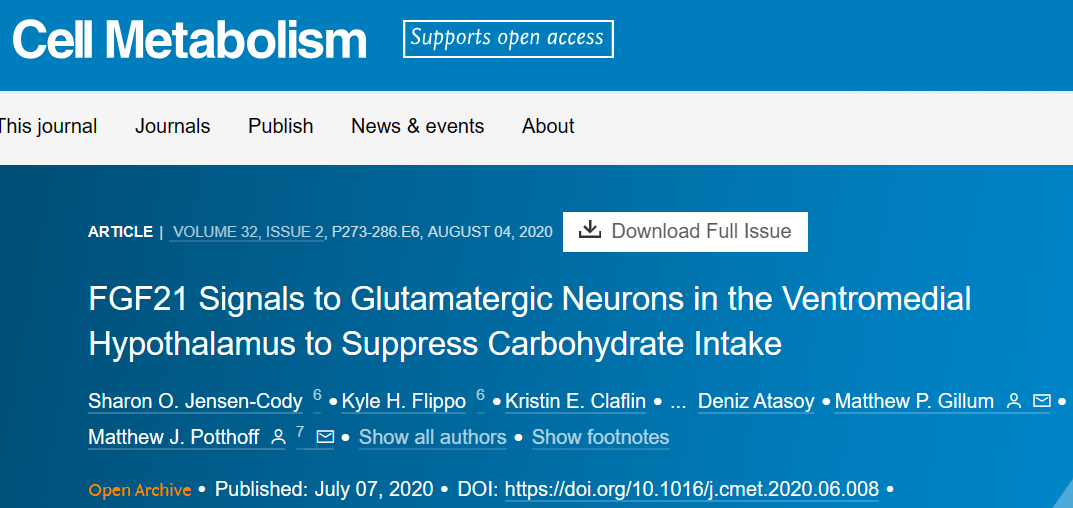Click footnote 6 beside Sharon O. Jensen-Cody
Viewport: 1073px width, 508px height.
click(x=317, y=396)
